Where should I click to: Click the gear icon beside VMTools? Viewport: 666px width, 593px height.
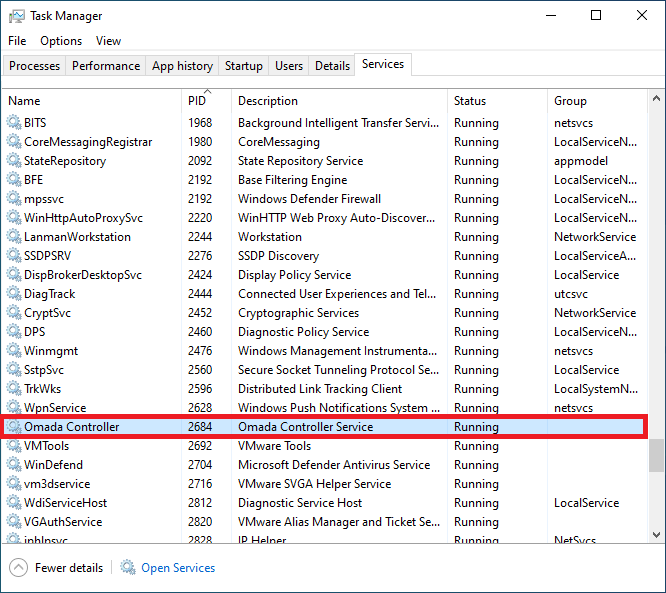pos(14,446)
